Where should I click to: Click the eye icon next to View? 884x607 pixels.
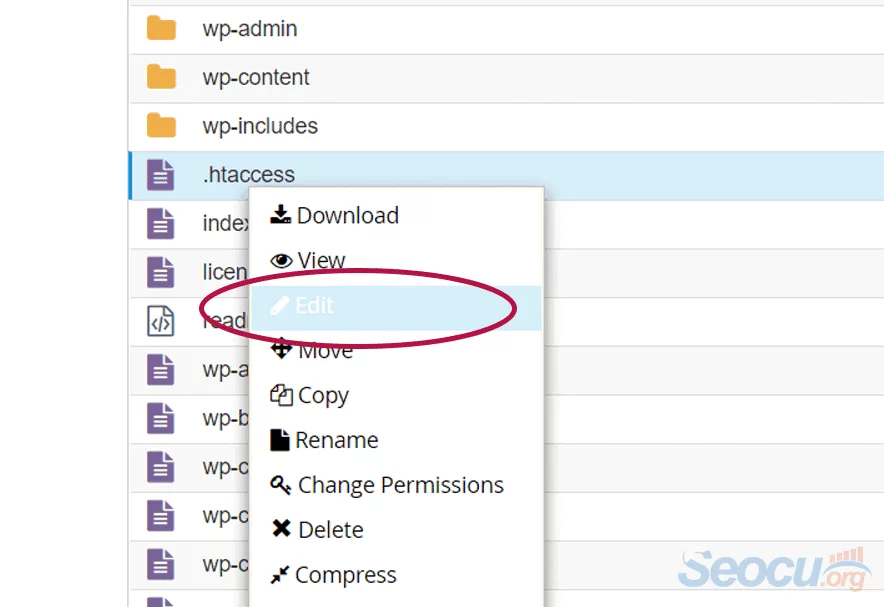[281, 259]
